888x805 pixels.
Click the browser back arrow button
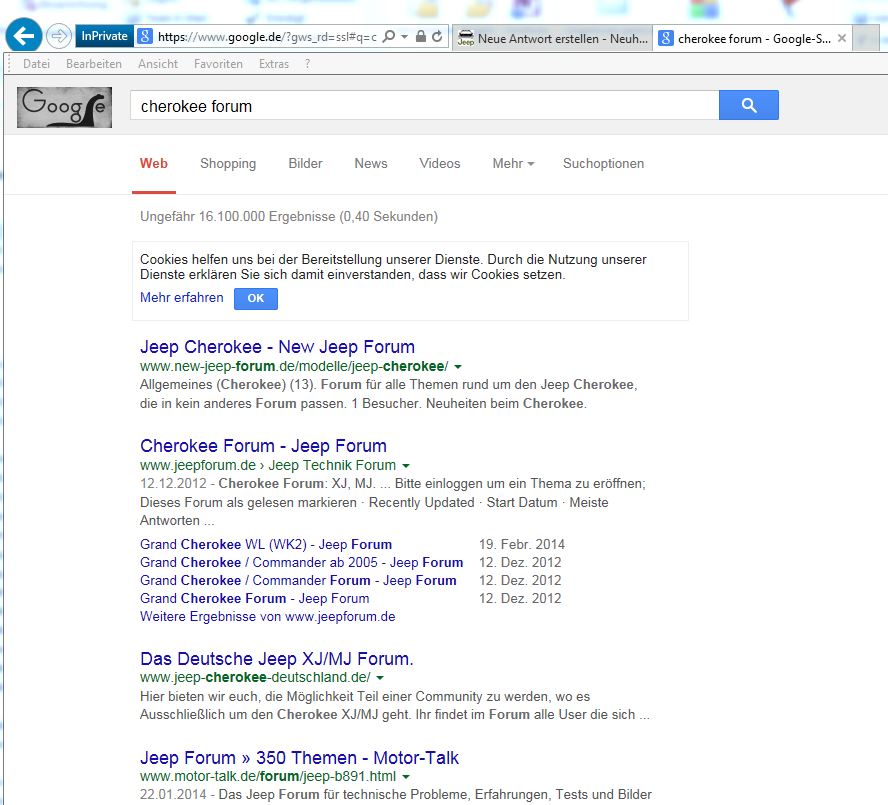tap(24, 37)
